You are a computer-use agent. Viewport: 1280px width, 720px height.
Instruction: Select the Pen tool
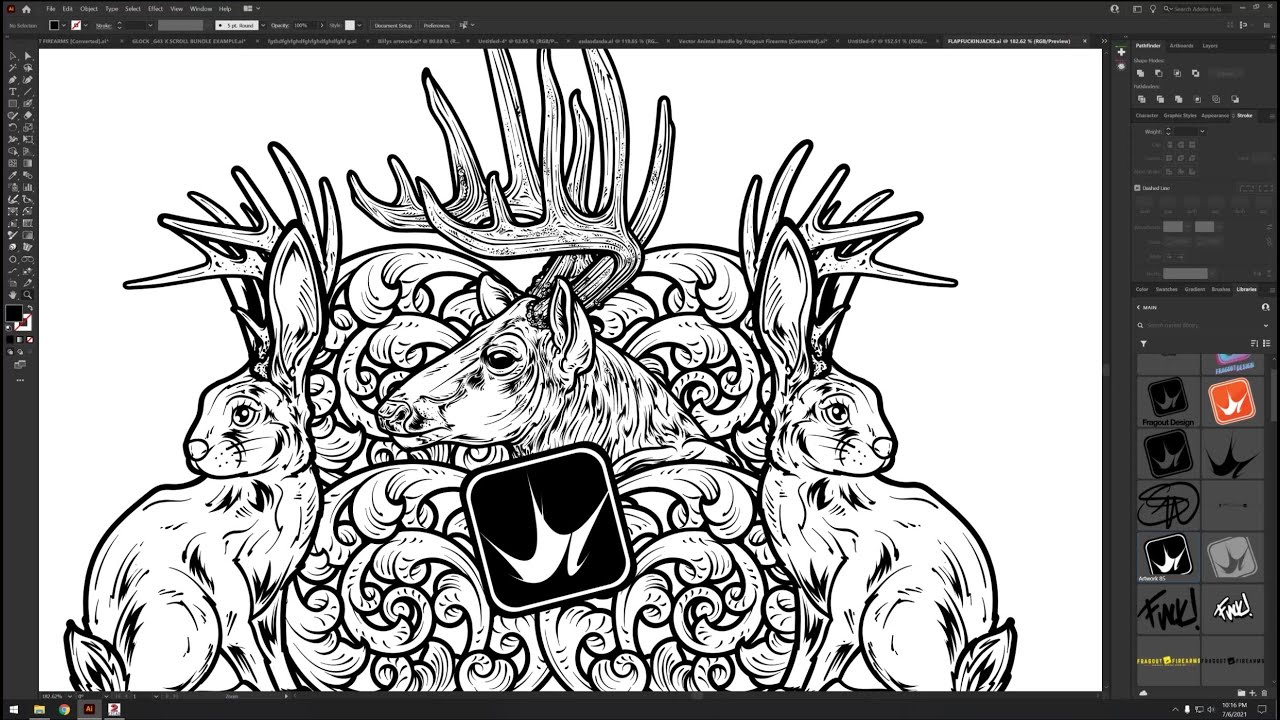(12, 80)
